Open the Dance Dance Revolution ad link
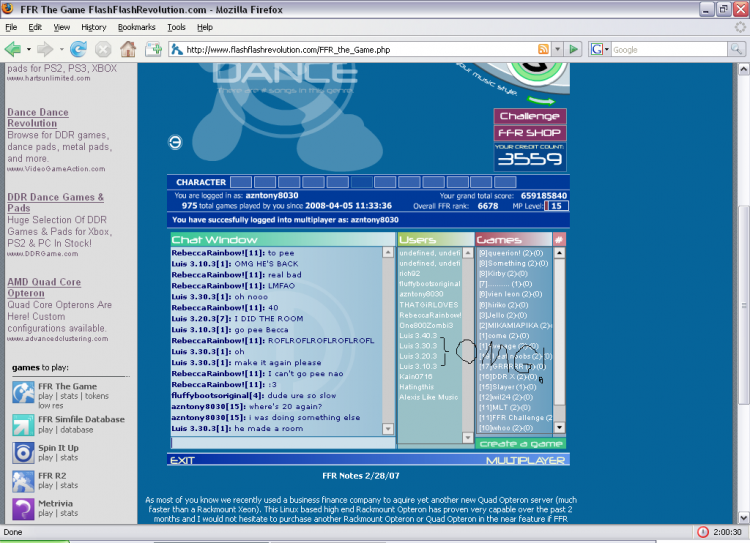The width and height of the screenshot is (750, 543). click(38, 118)
